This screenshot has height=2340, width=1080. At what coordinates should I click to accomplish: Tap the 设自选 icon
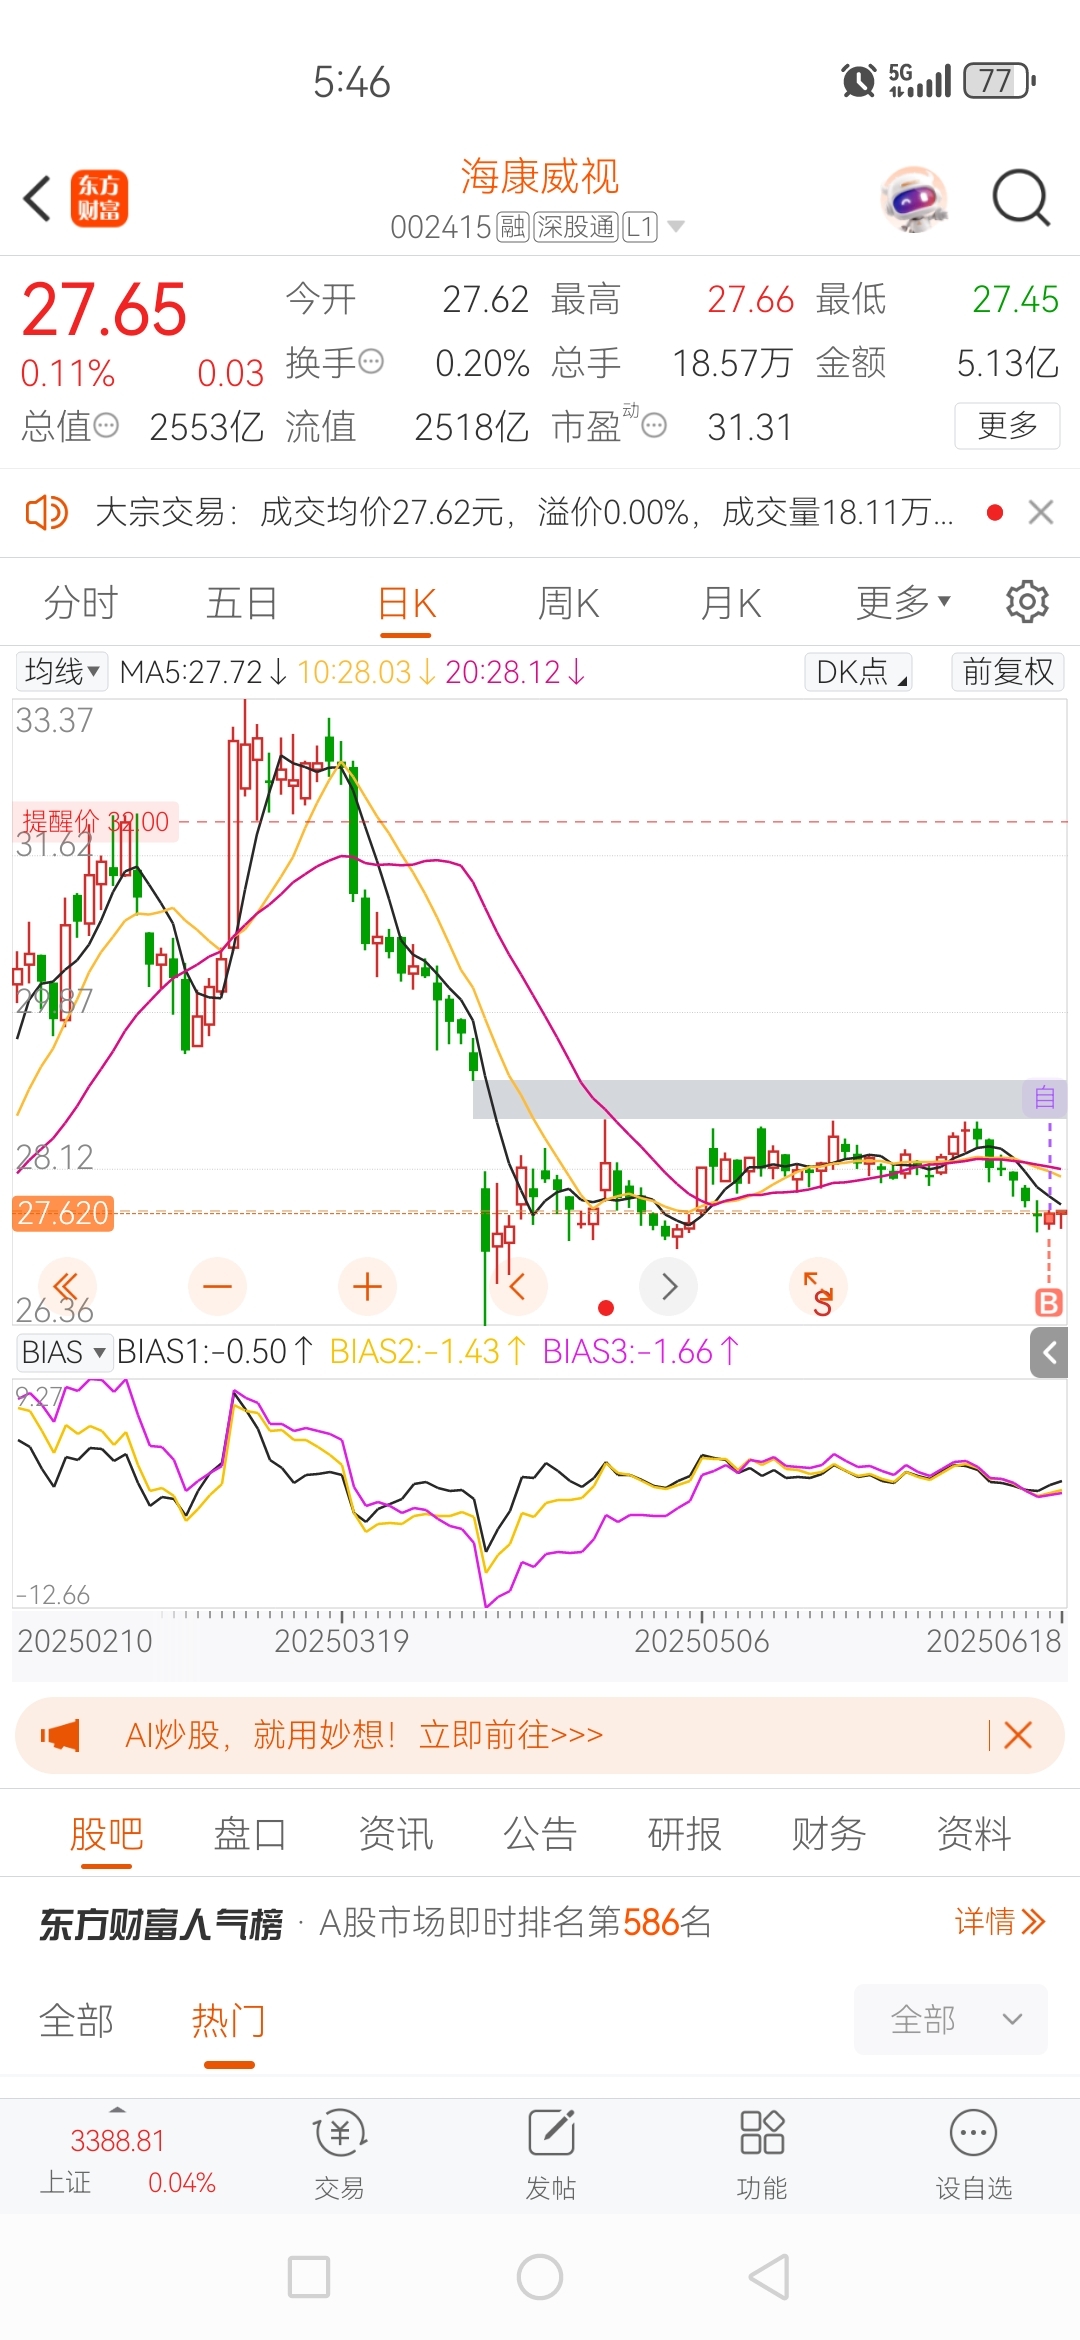click(x=973, y=2134)
